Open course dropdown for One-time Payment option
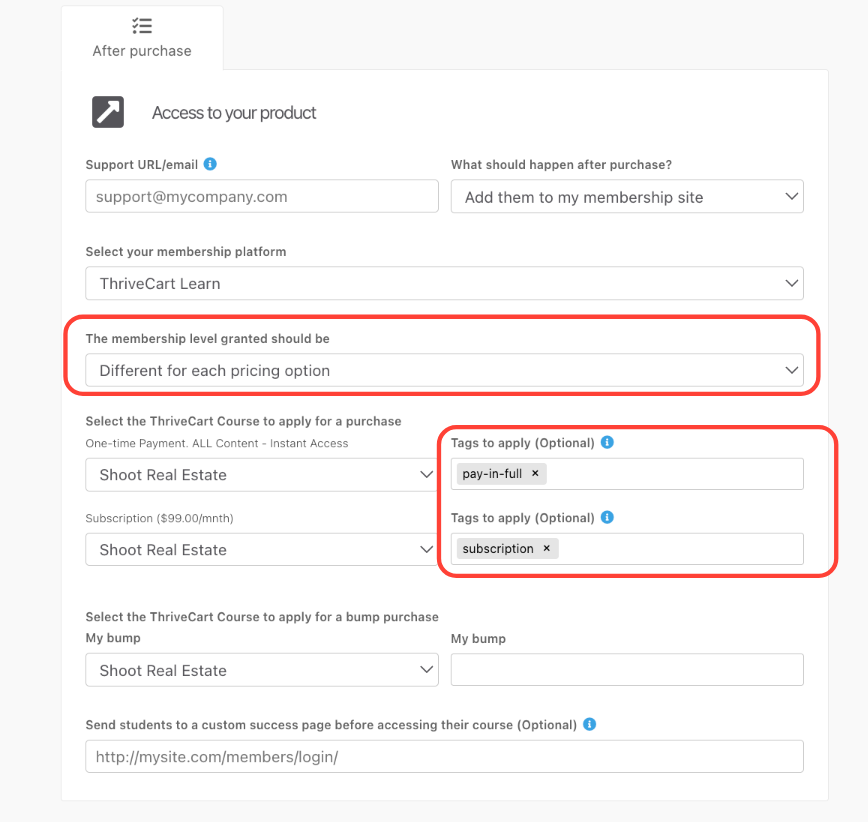868x822 pixels. (x=261, y=475)
